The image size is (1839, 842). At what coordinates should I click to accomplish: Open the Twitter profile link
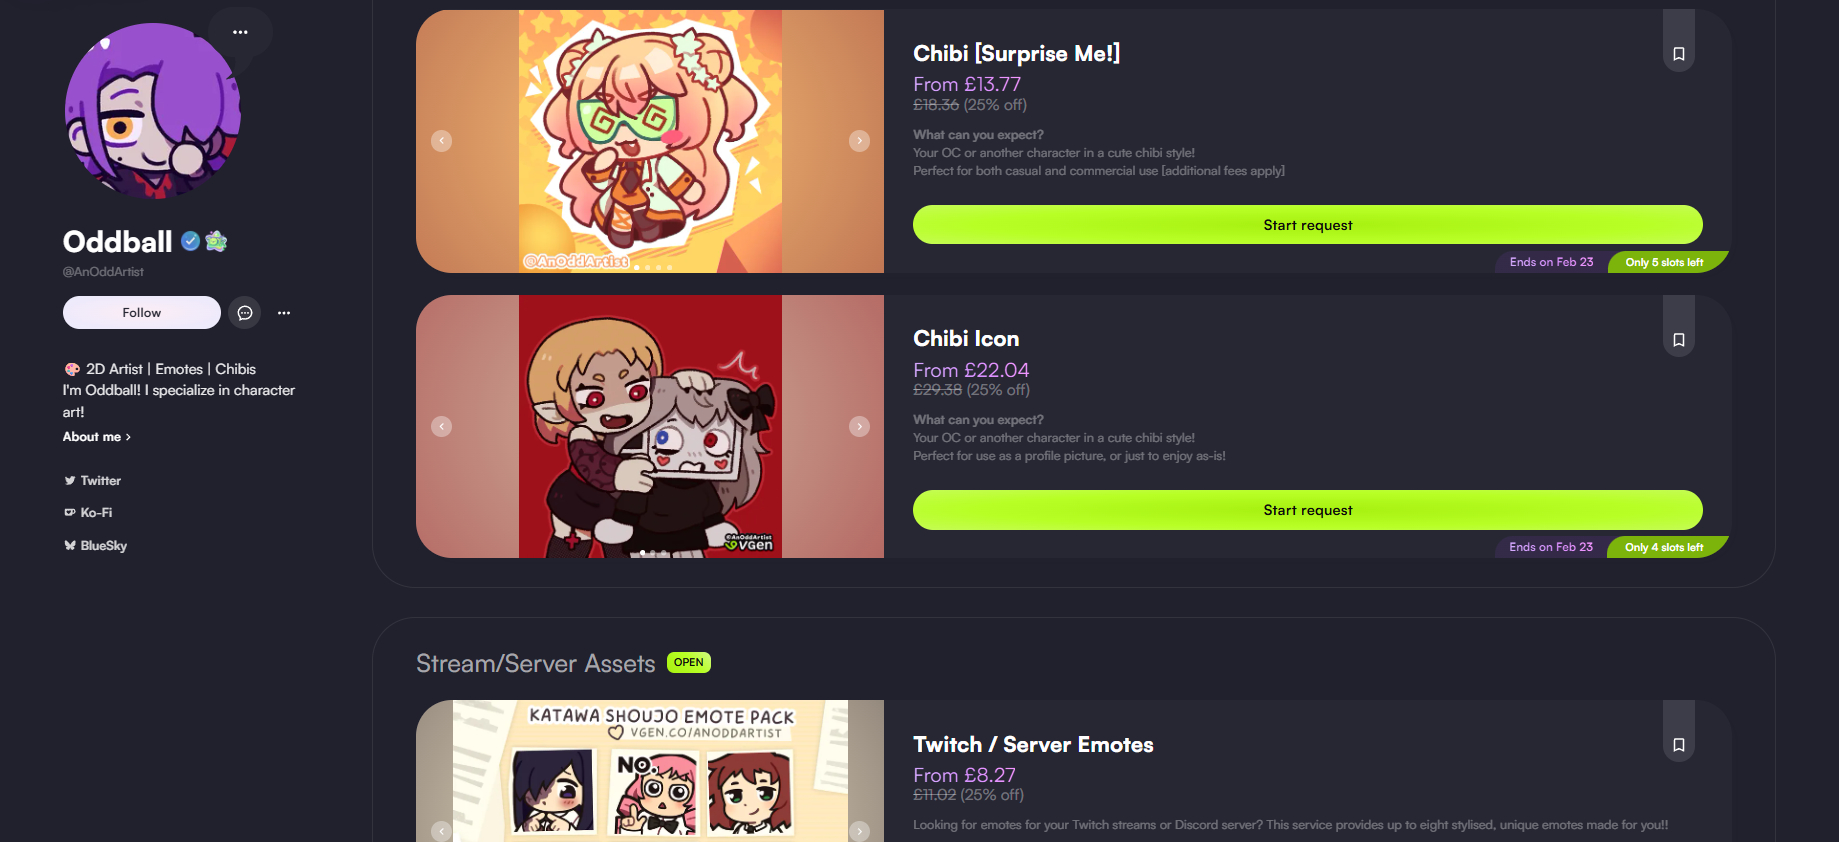pyautogui.click(x=92, y=481)
